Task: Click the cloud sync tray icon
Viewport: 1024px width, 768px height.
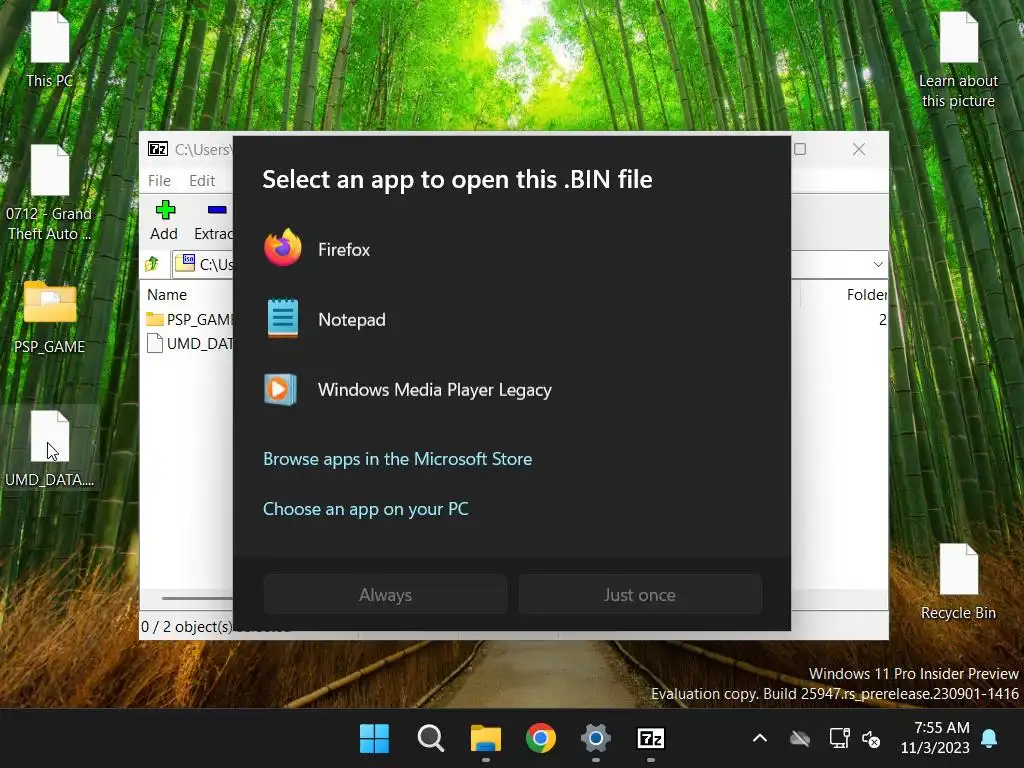Action: (800, 739)
